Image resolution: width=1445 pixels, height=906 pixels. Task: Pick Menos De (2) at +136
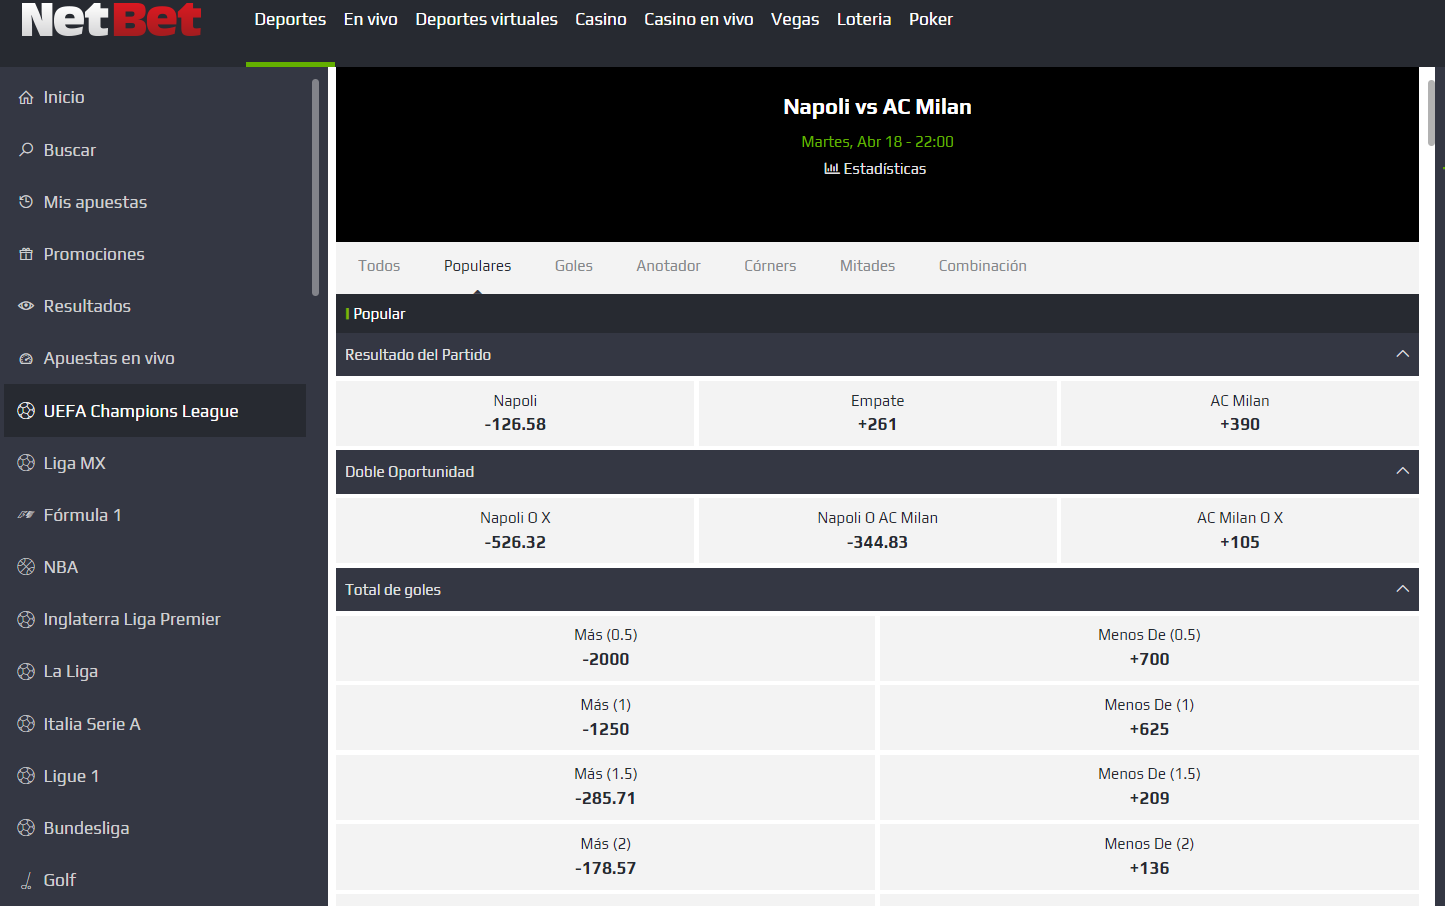1149,857
